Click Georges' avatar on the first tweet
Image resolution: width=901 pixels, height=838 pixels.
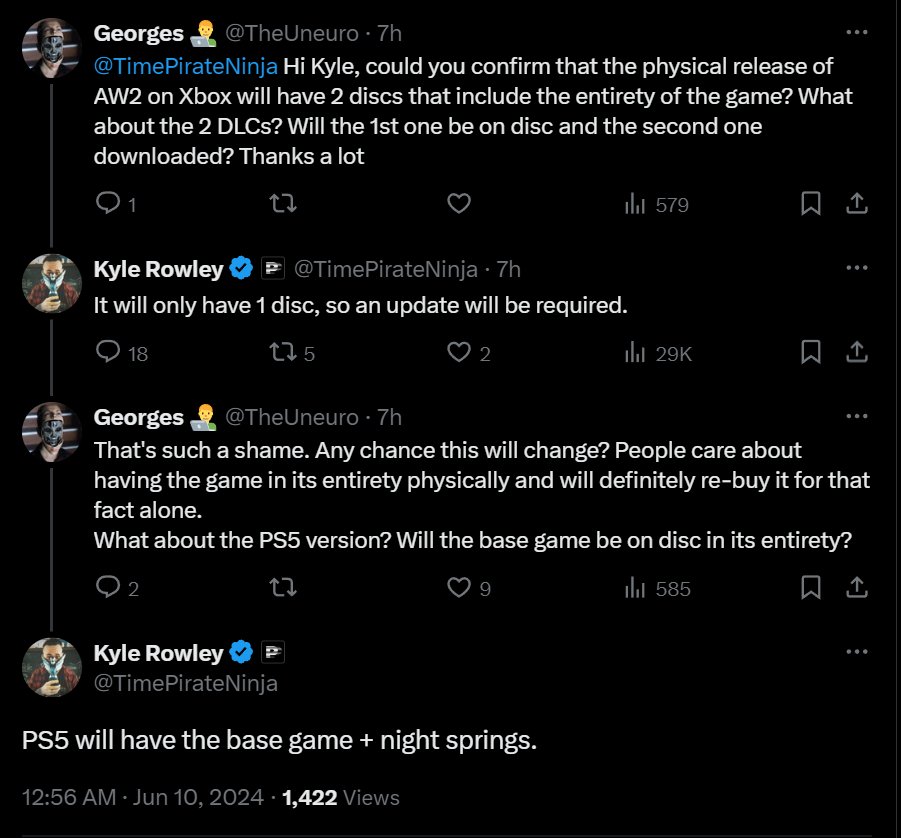(x=51, y=46)
